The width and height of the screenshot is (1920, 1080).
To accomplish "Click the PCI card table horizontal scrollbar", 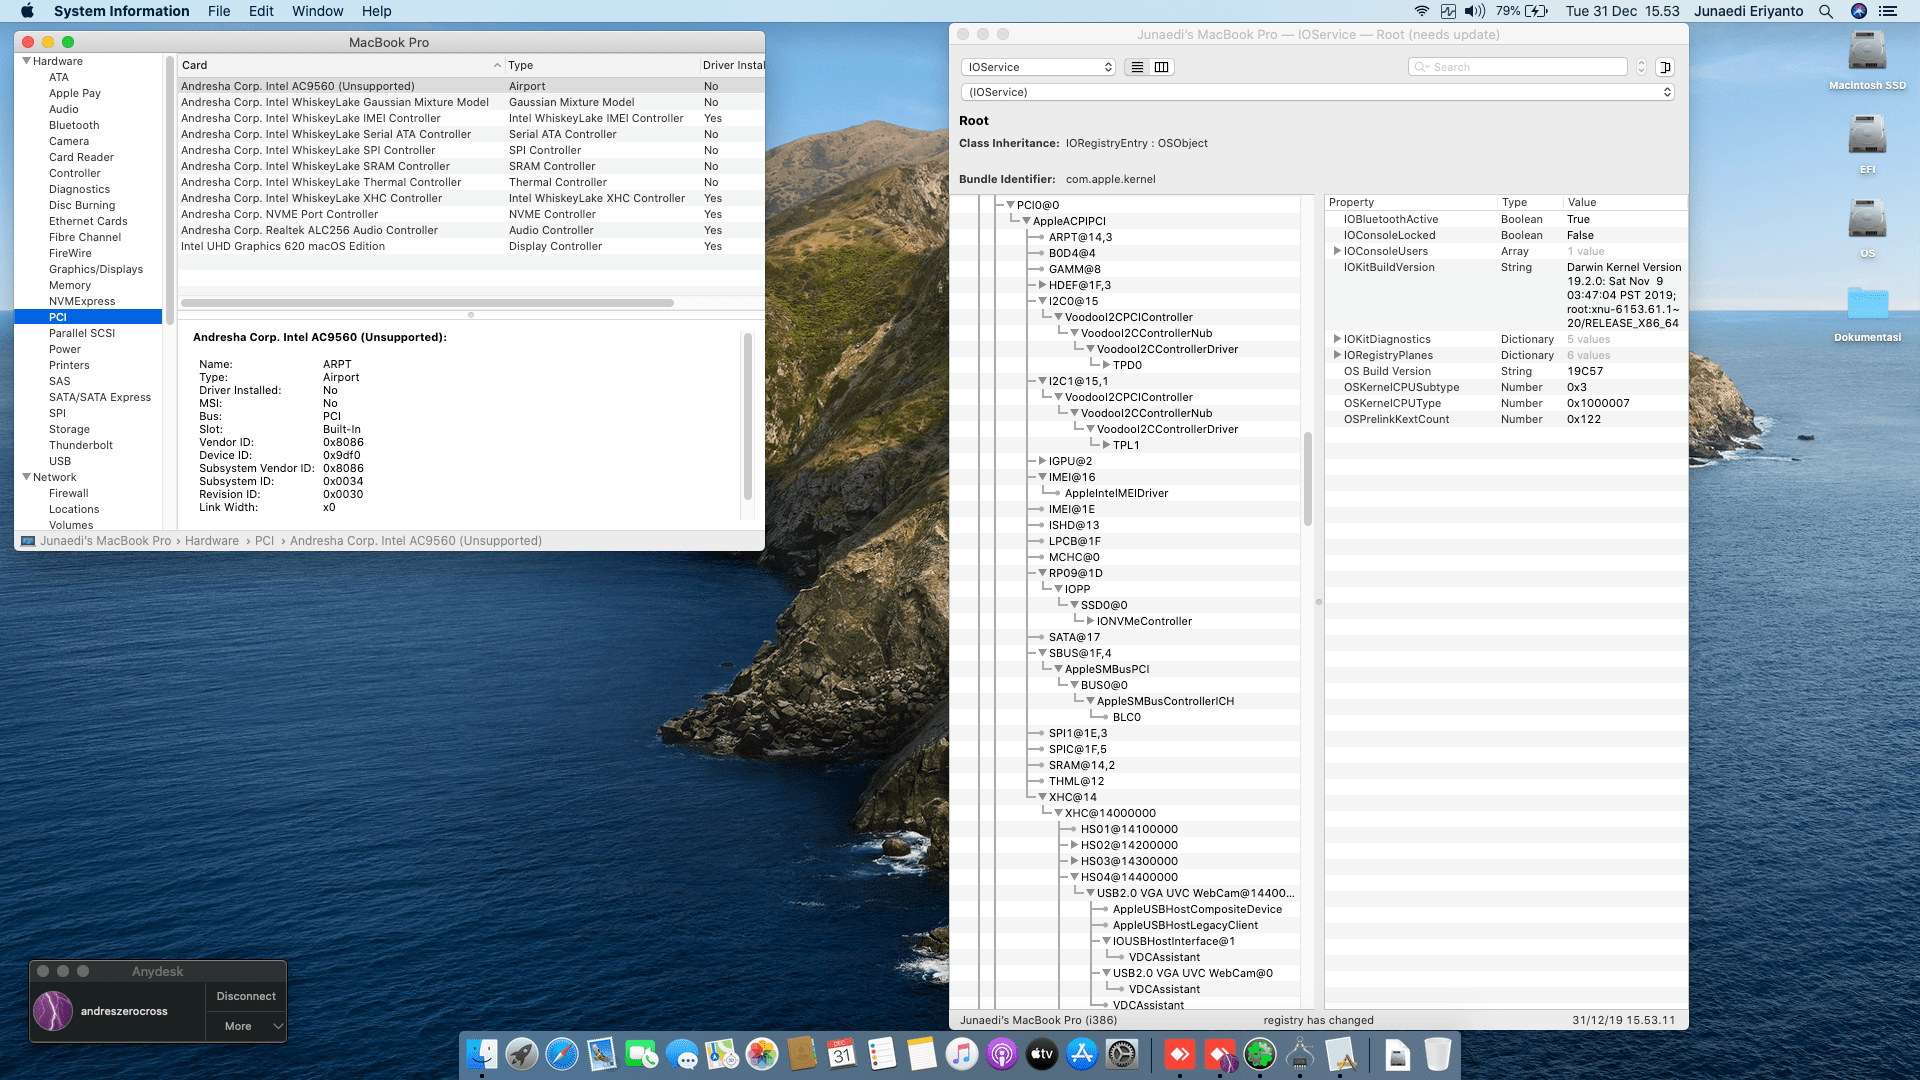I will click(x=427, y=302).
